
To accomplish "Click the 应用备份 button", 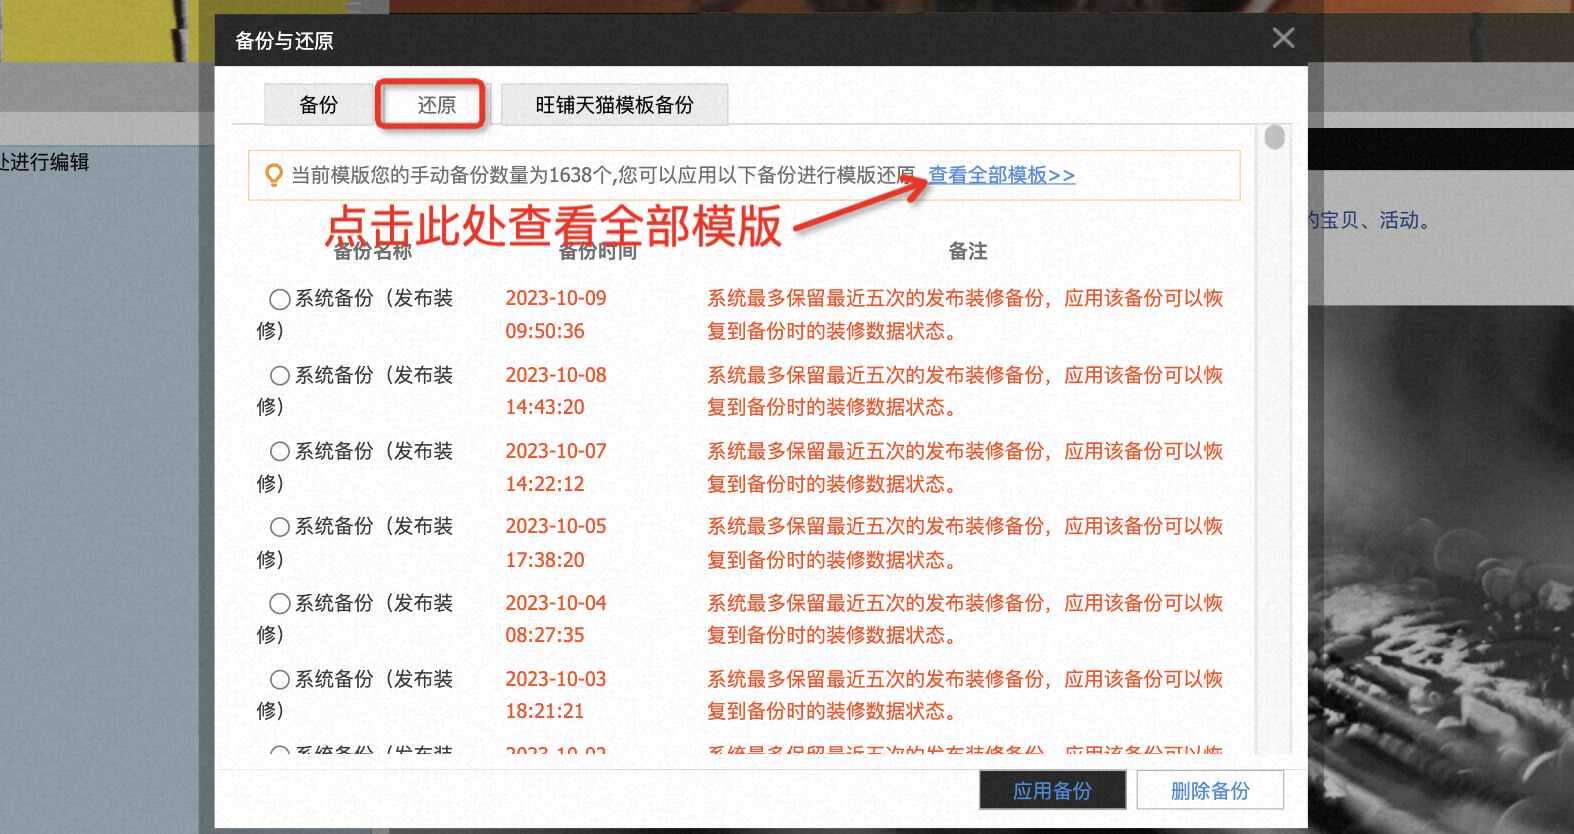I will coord(1052,790).
